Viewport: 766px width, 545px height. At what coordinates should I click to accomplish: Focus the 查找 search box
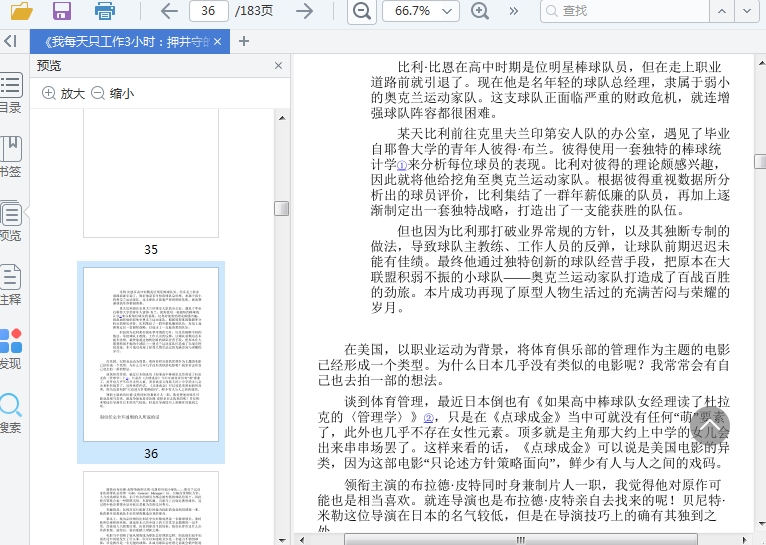tap(624, 11)
